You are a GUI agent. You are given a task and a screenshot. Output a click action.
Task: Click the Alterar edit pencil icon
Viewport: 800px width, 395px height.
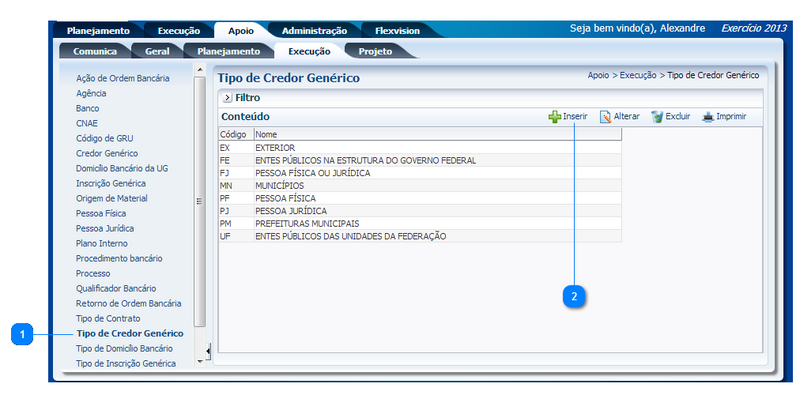pyautogui.click(x=606, y=117)
